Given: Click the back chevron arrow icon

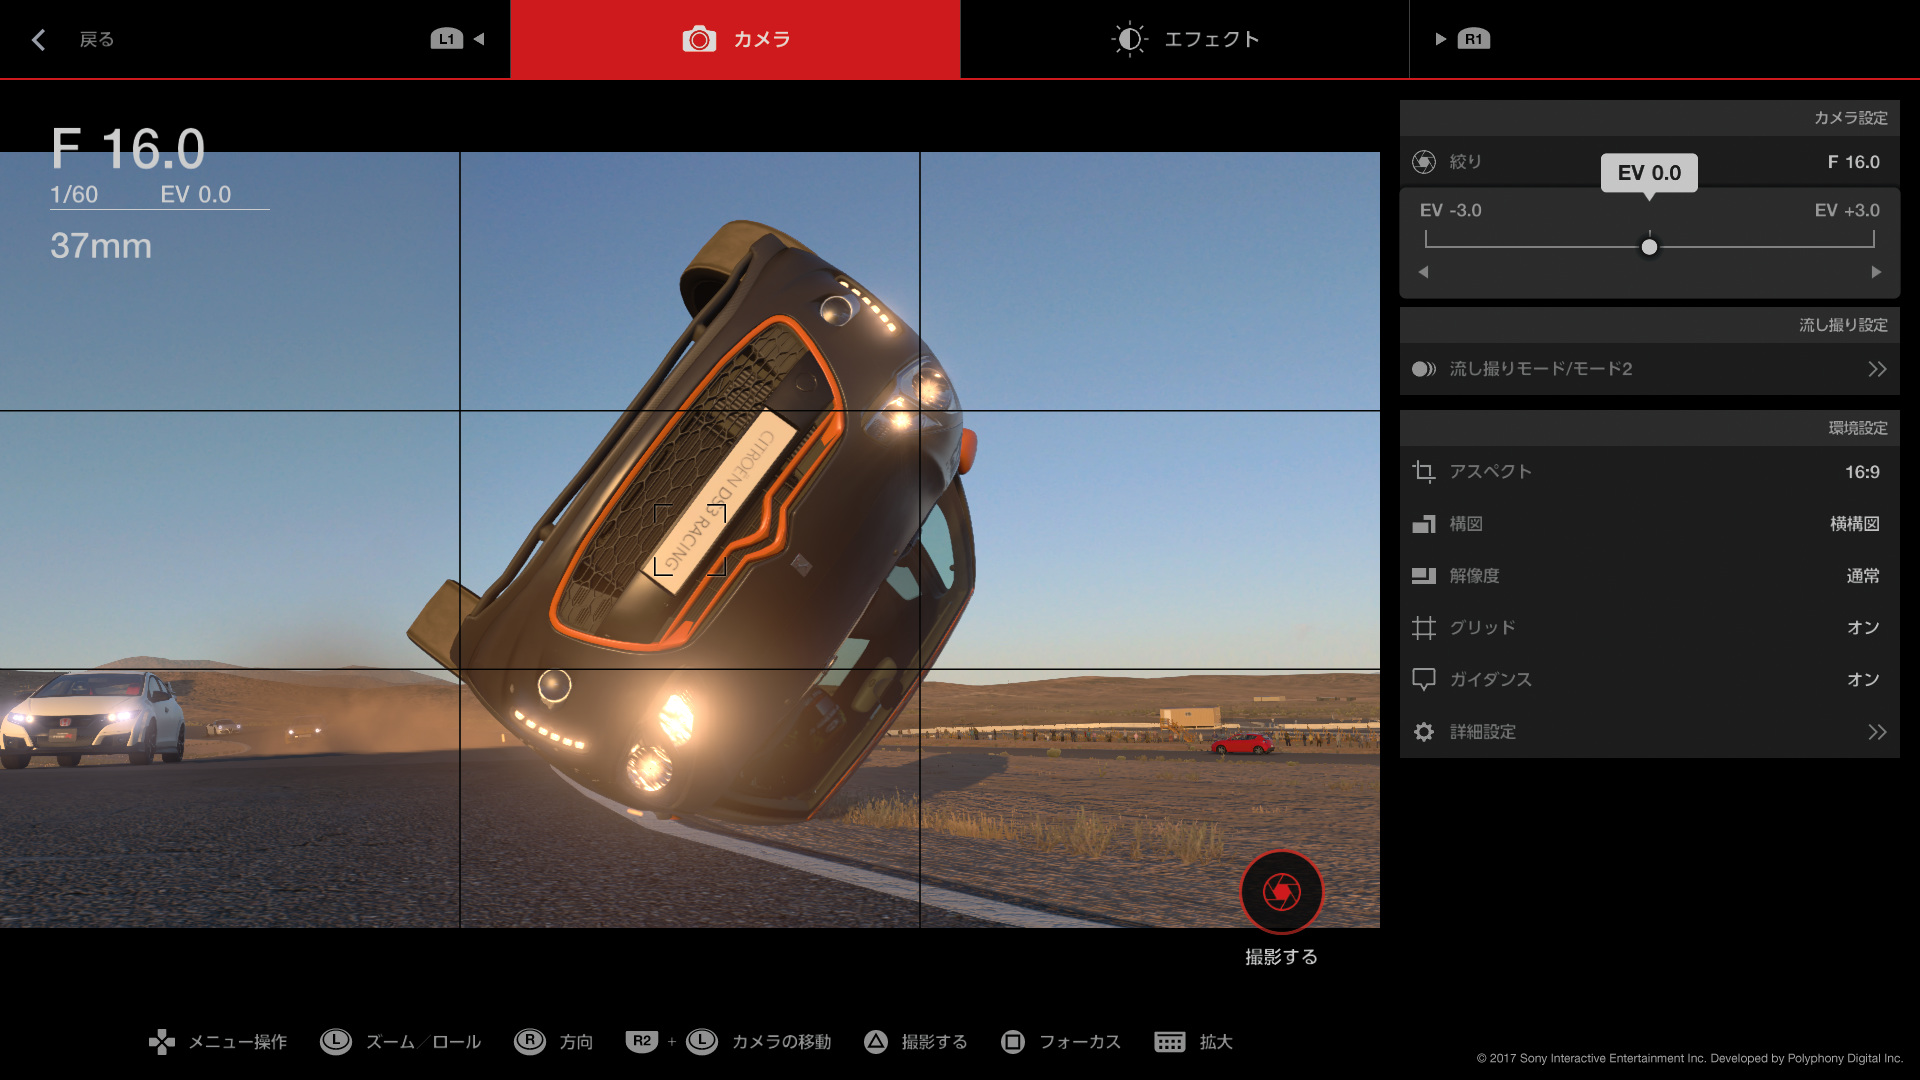Looking at the screenshot, I should coord(39,39).
